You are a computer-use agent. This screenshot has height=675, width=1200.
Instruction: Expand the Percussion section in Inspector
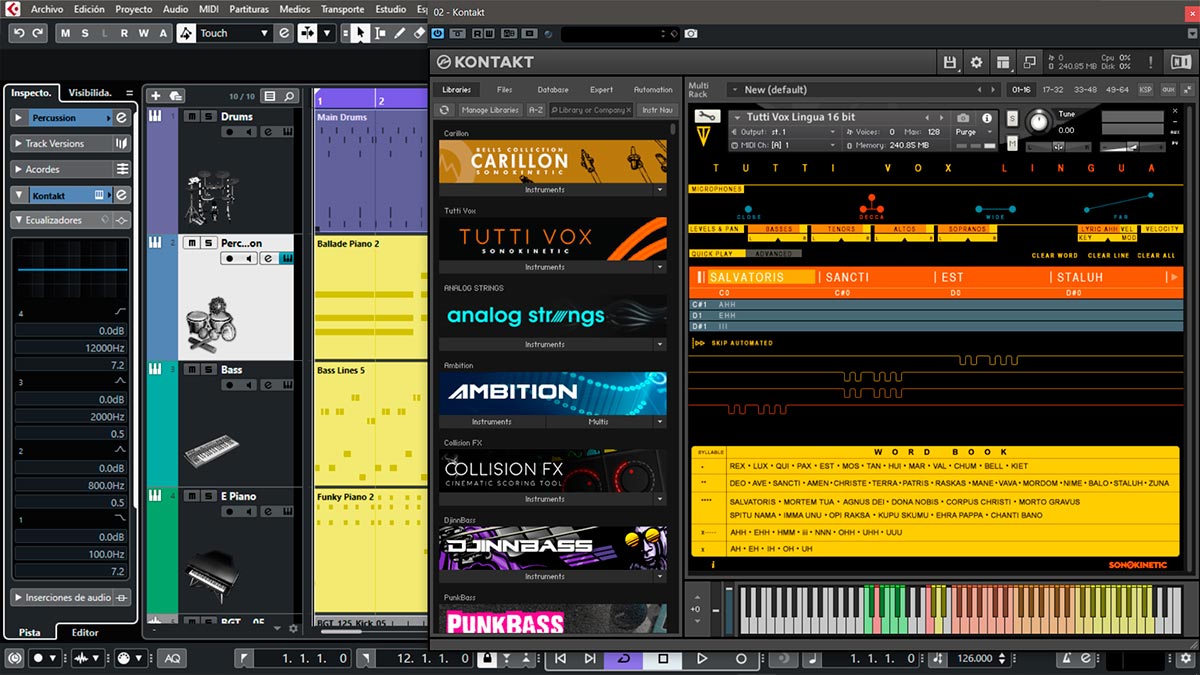coord(19,118)
